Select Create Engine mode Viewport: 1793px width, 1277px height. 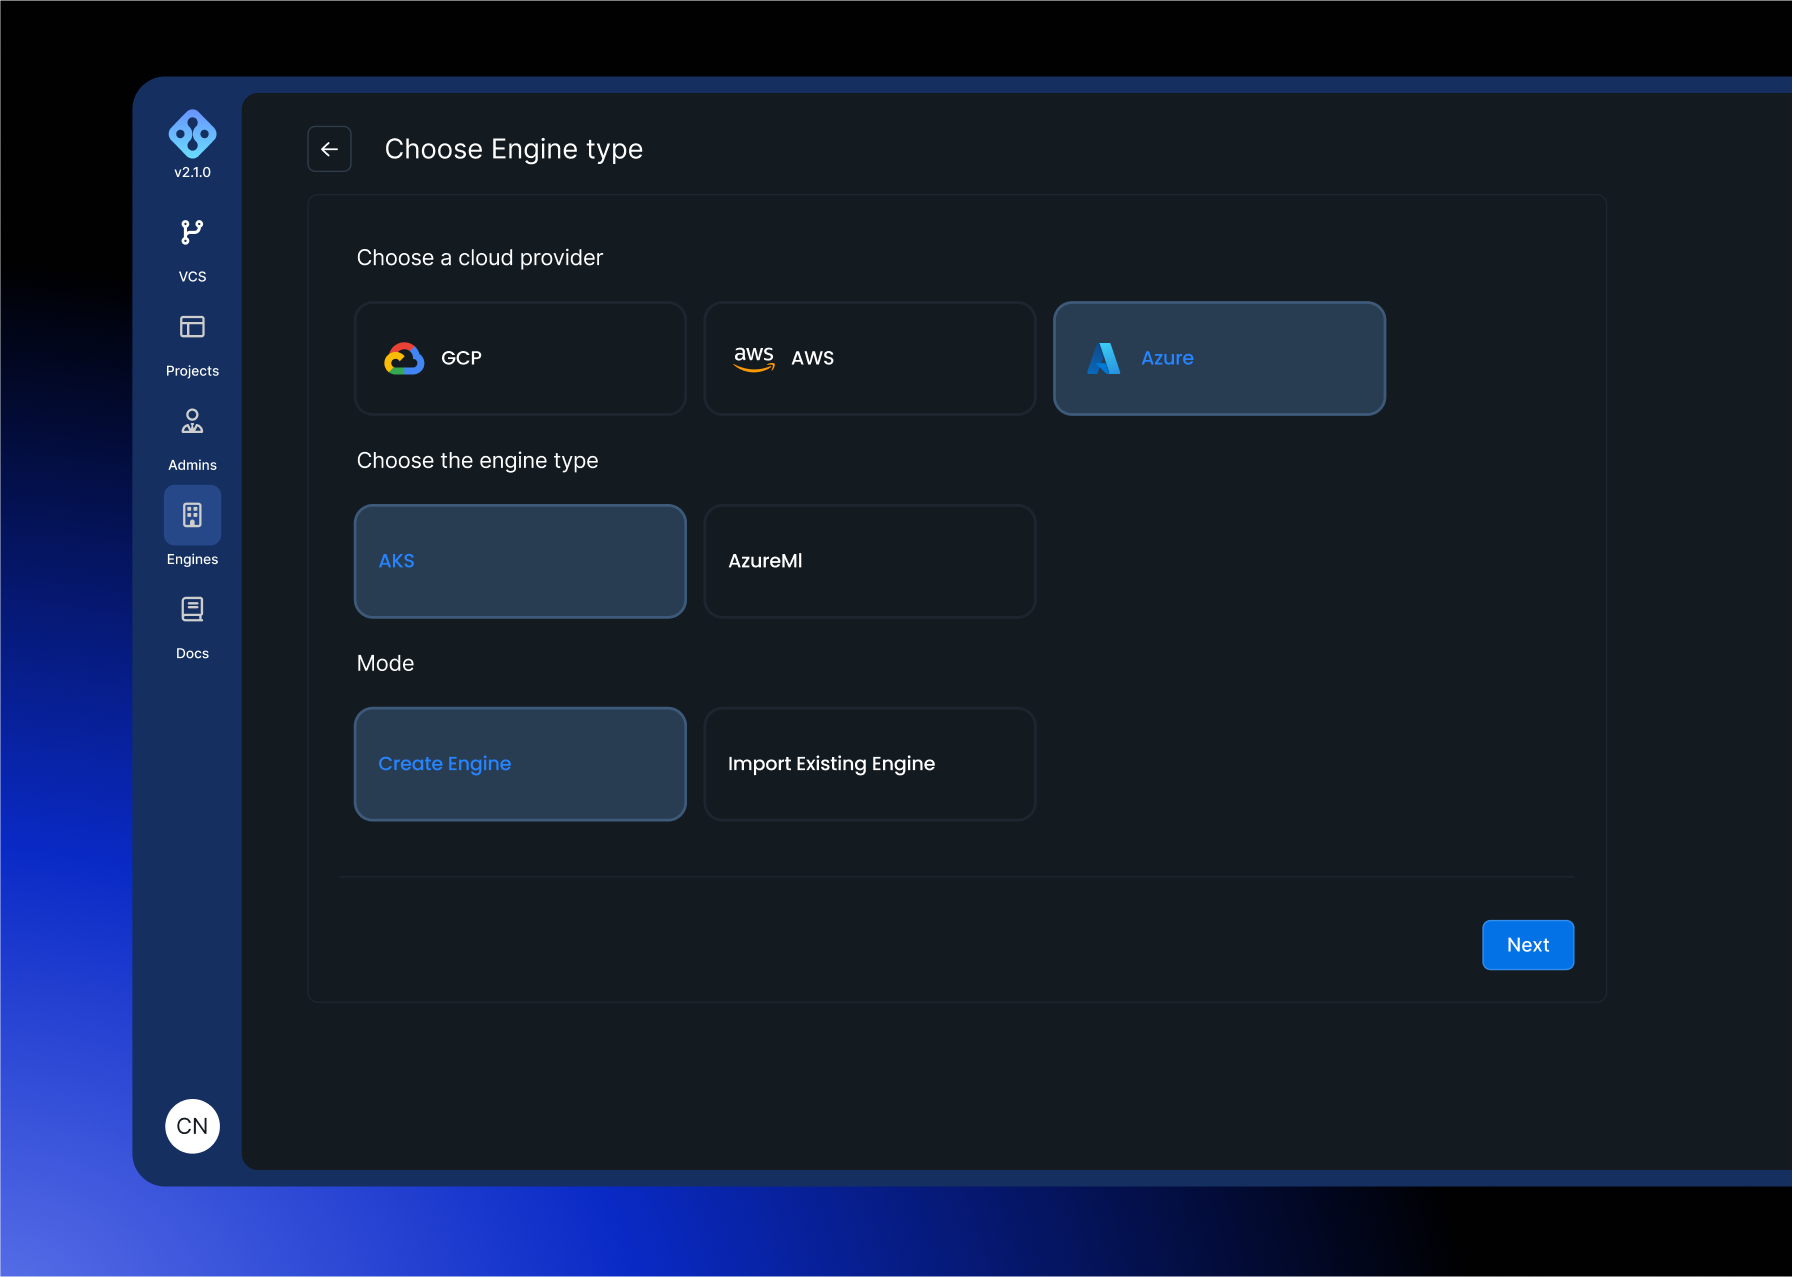[520, 764]
